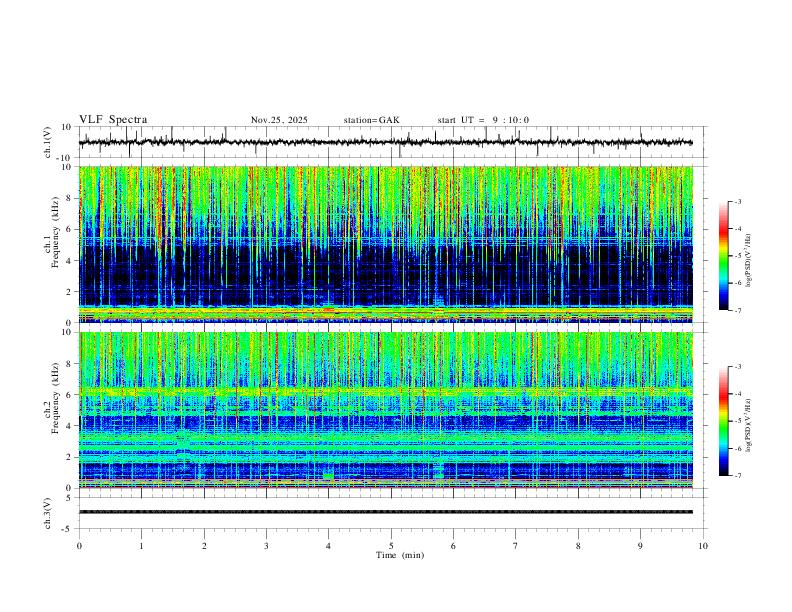Click the "station=GAK" header label
The image size is (792, 612).
(x=371, y=120)
